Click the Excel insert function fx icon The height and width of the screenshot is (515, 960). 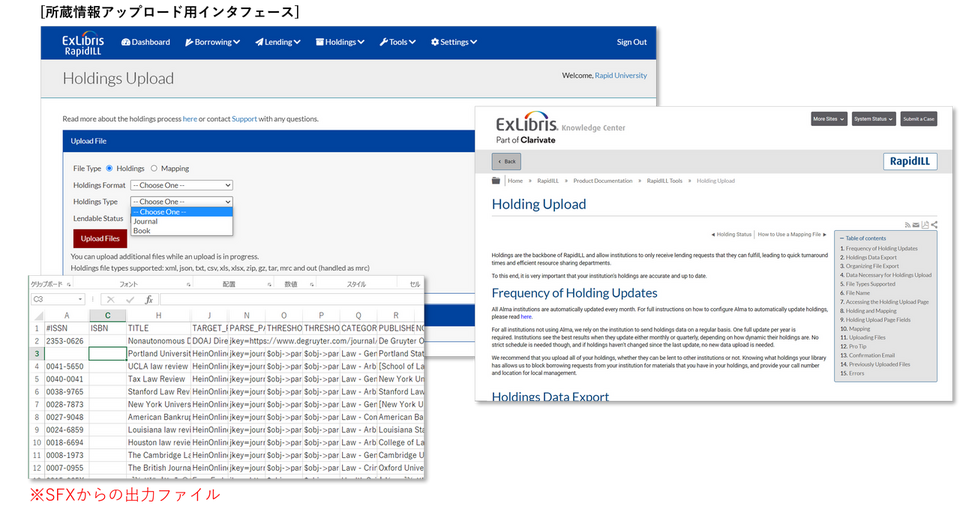pos(149,299)
